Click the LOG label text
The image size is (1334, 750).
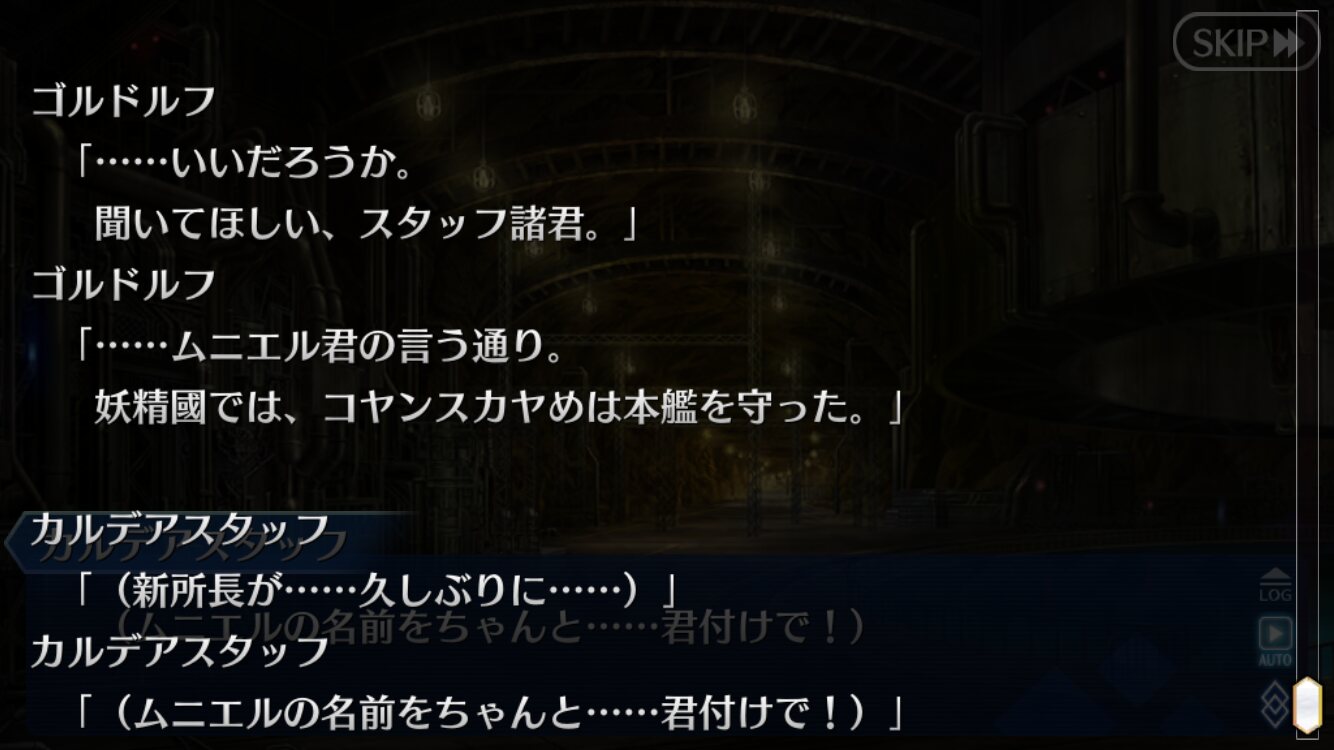pyautogui.click(x=1275, y=596)
